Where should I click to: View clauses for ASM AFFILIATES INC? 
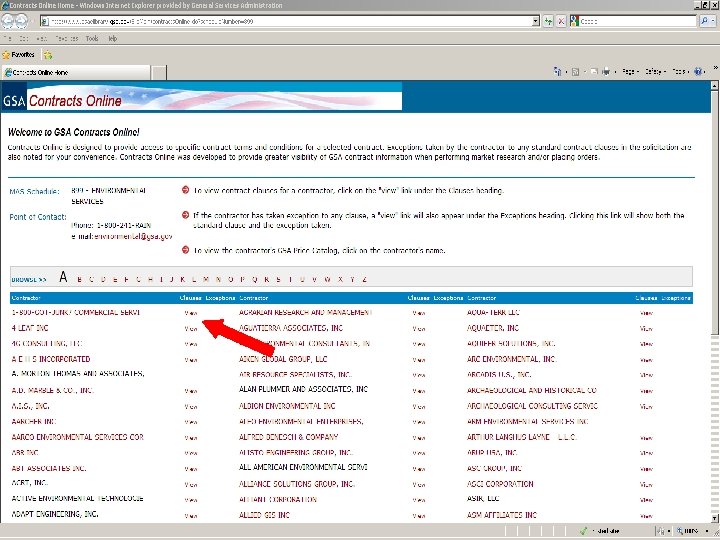[646, 516]
